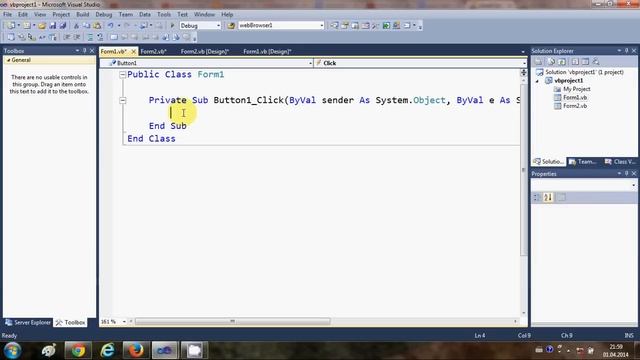Open the Window menu
640x360 pixels.
[x=204, y=14]
